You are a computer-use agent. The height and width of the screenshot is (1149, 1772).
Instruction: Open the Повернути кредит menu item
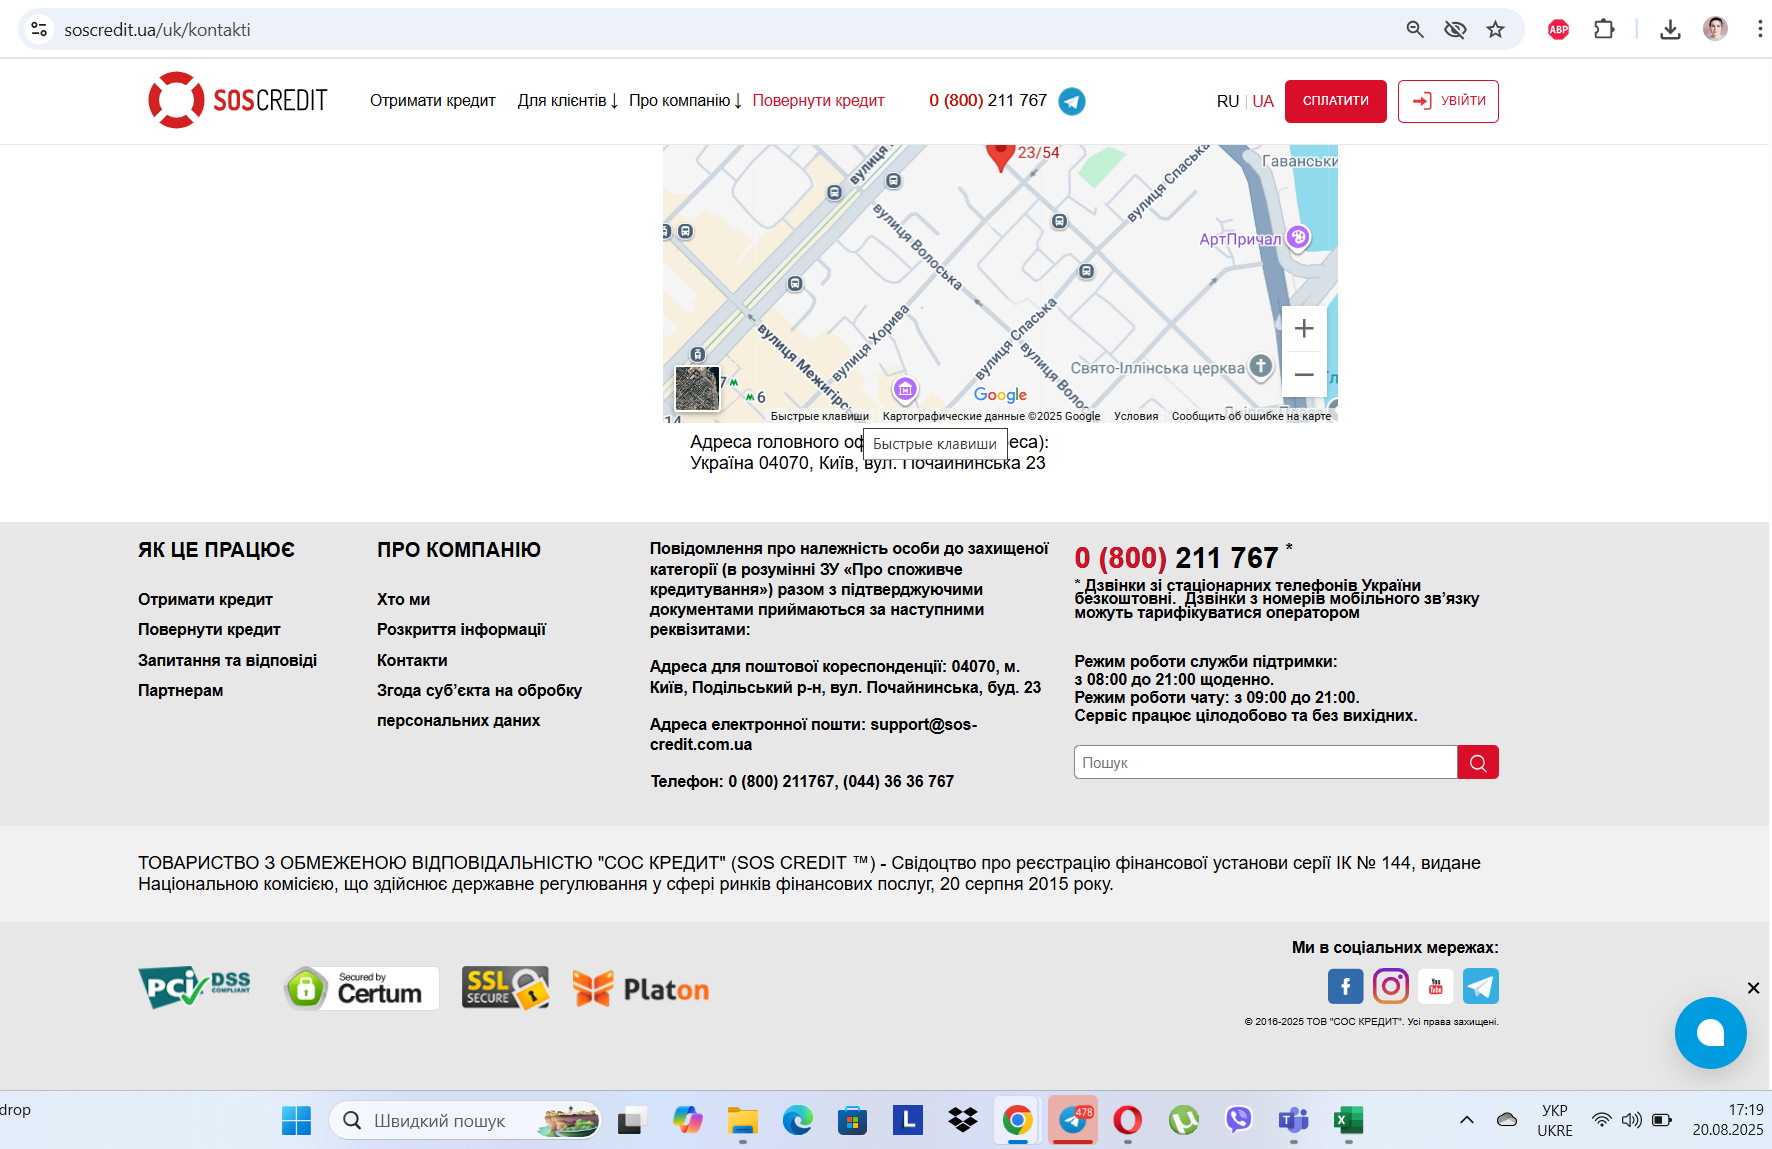point(818,101)
